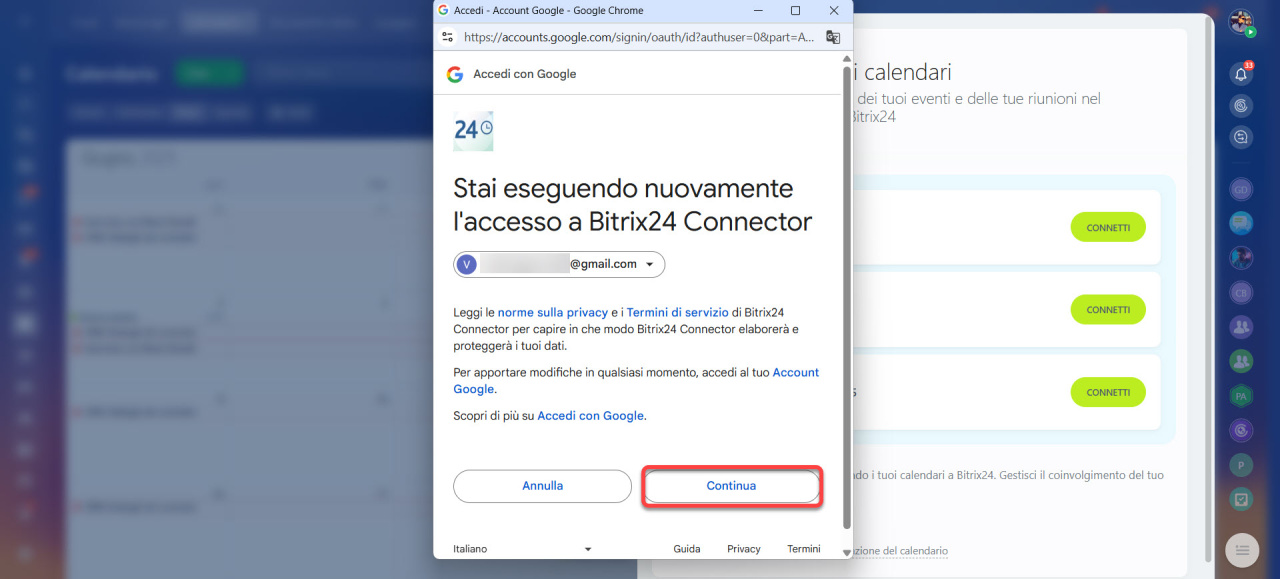Image resolution: width=1280 pixels, height=579 pixels.
Task: Open the GD chat avatar in sidebar
Action: tap(1241, 189)
